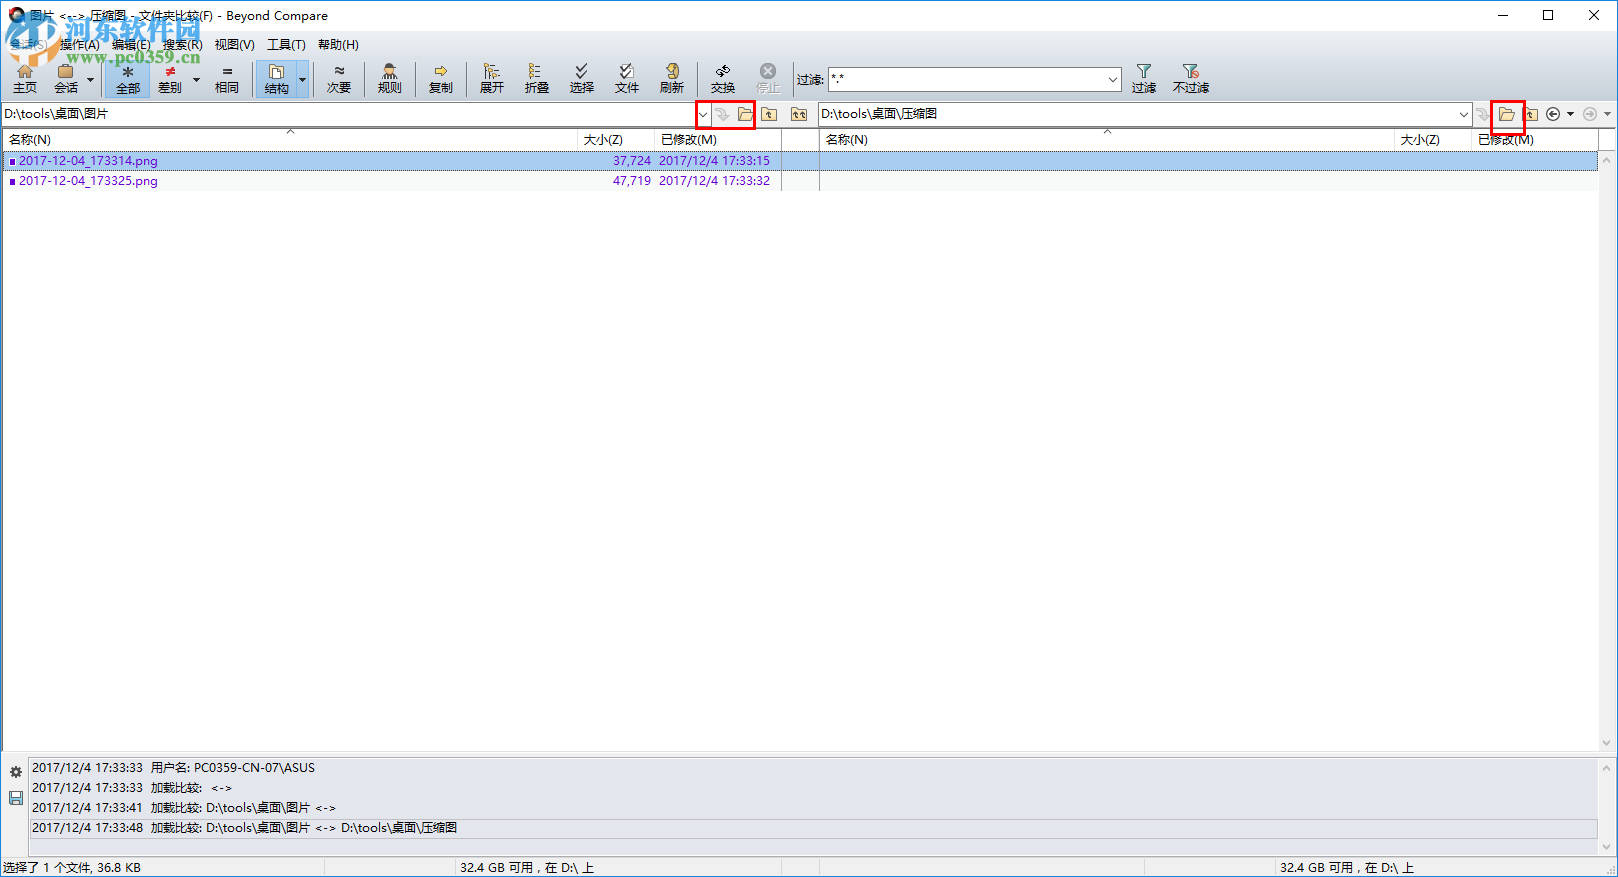Screen dimensions: 1618x877
Task: Expand the 会话 sessions dropdown arrow
Action: tap(90, 79)
